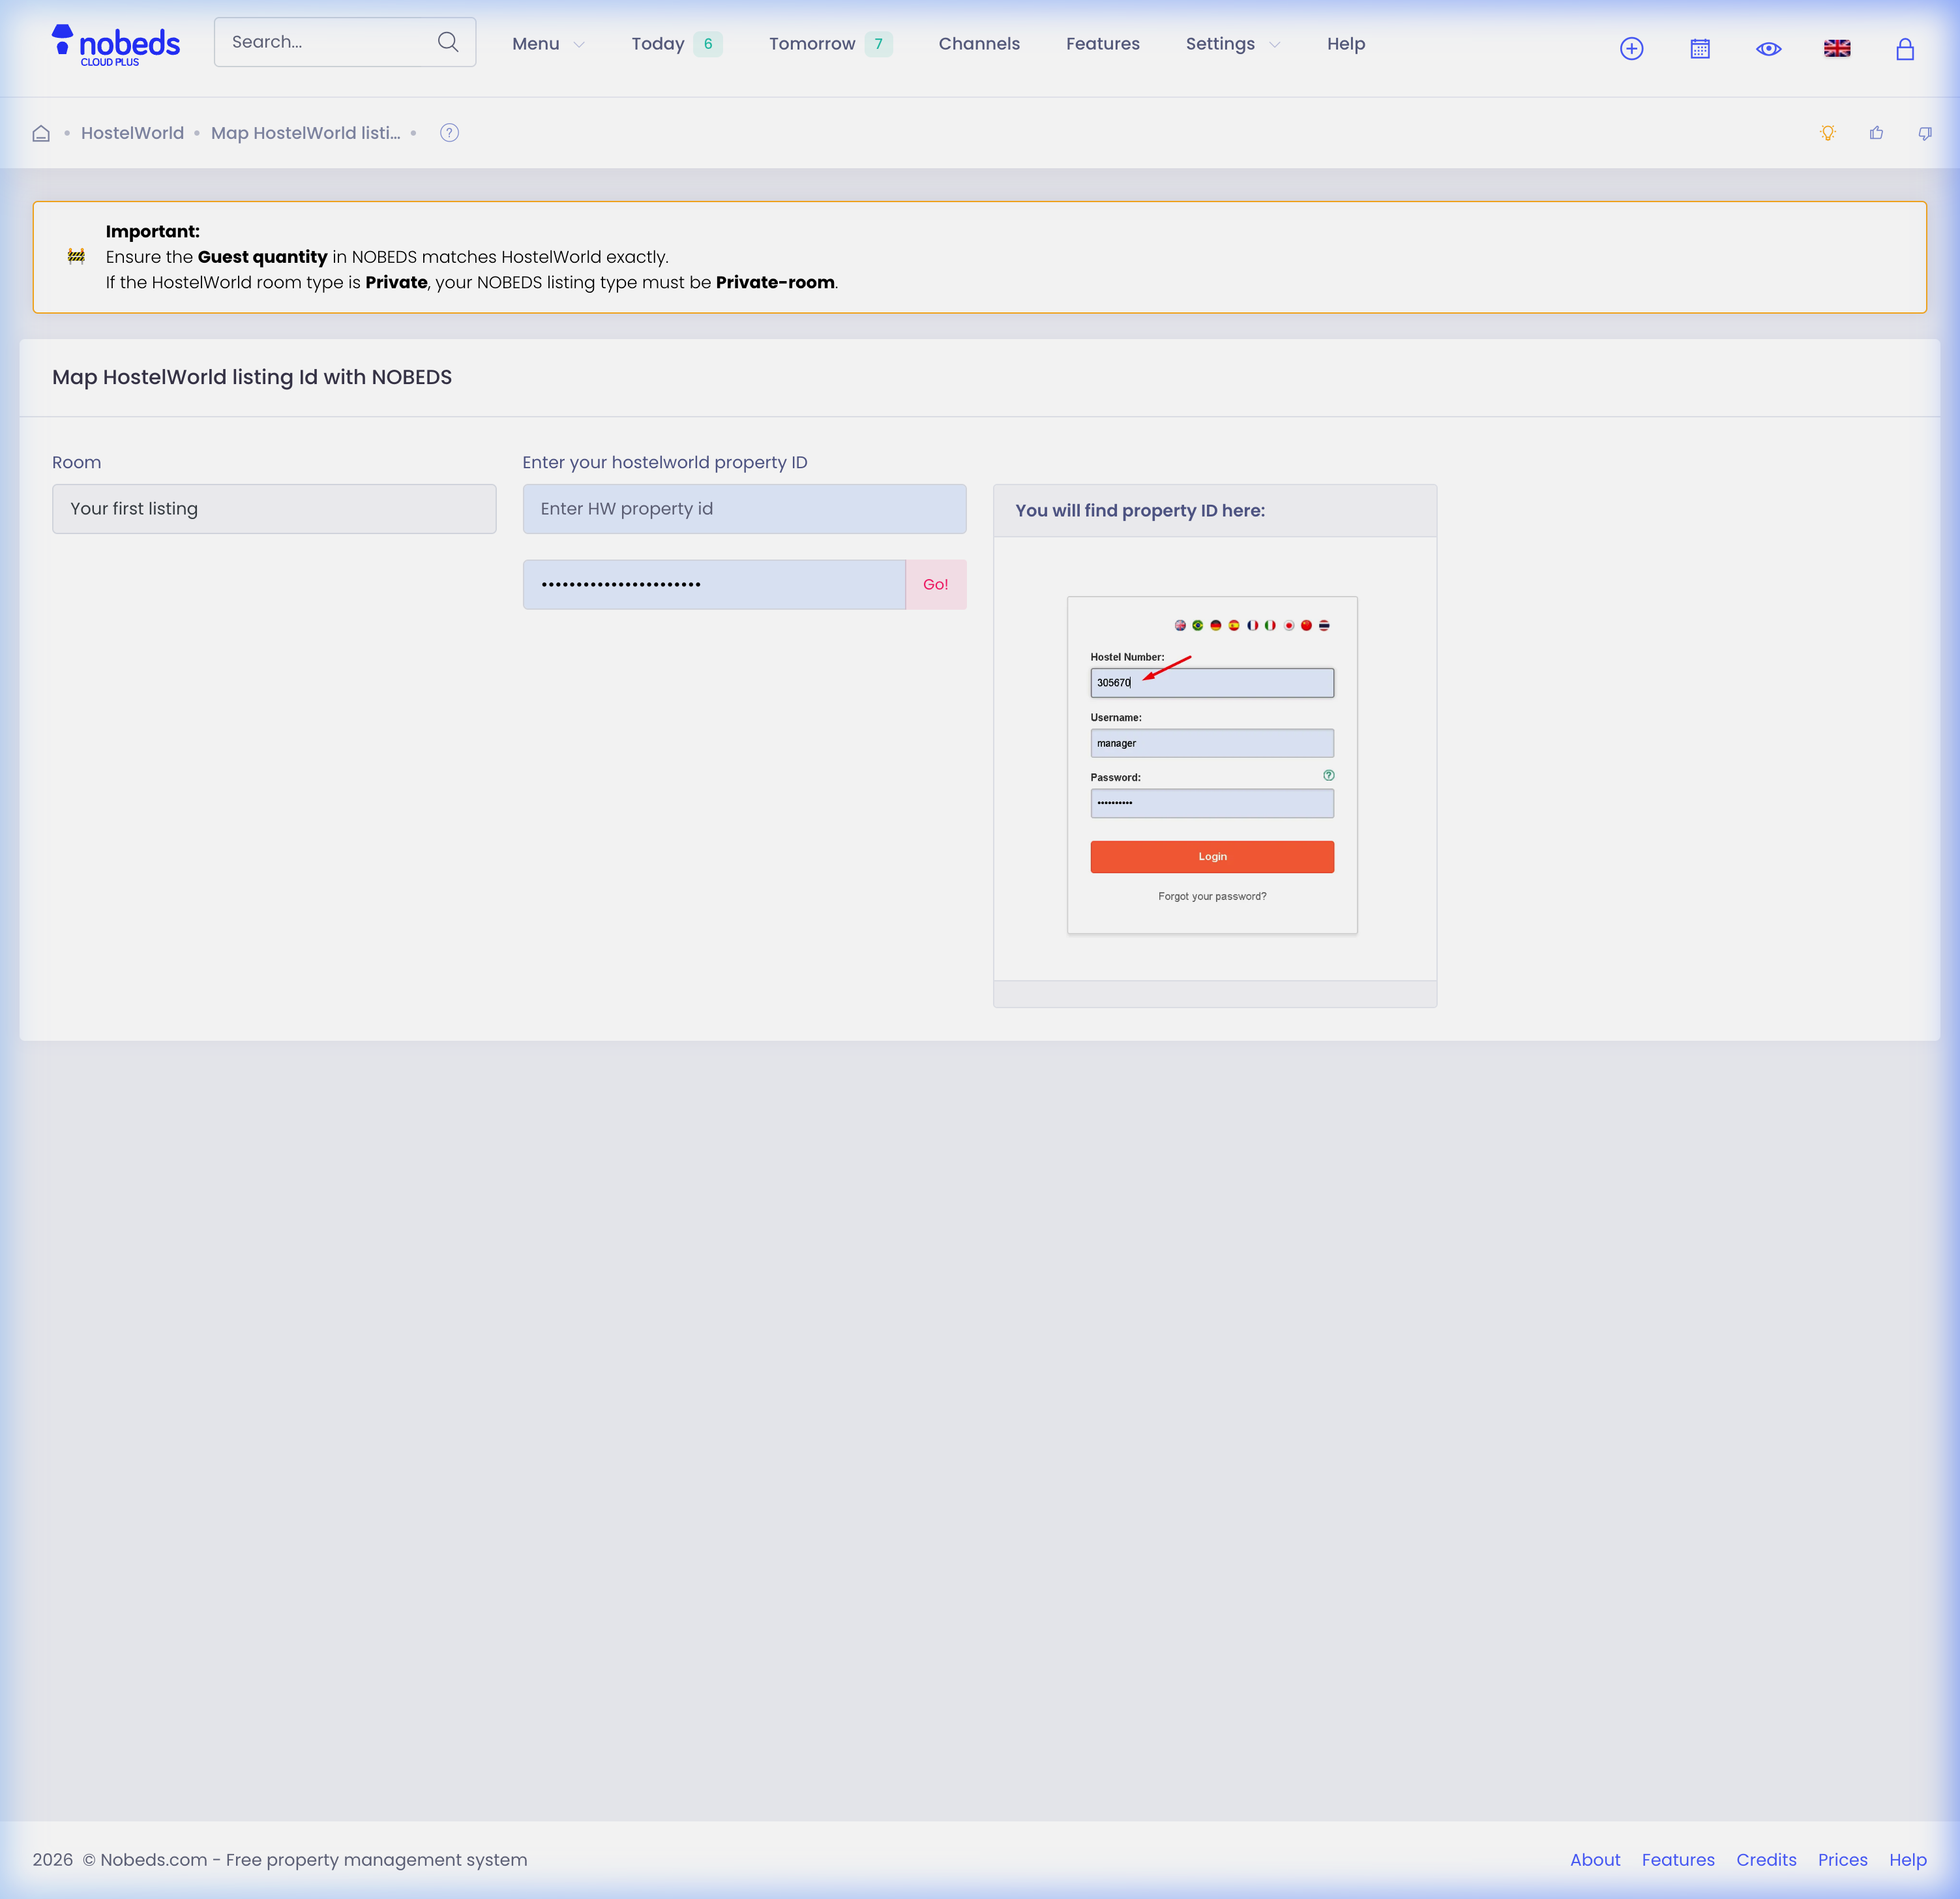Screen dimensions: 1960x1899
Task: Focus the masked password field
Action: coord(714,585)
